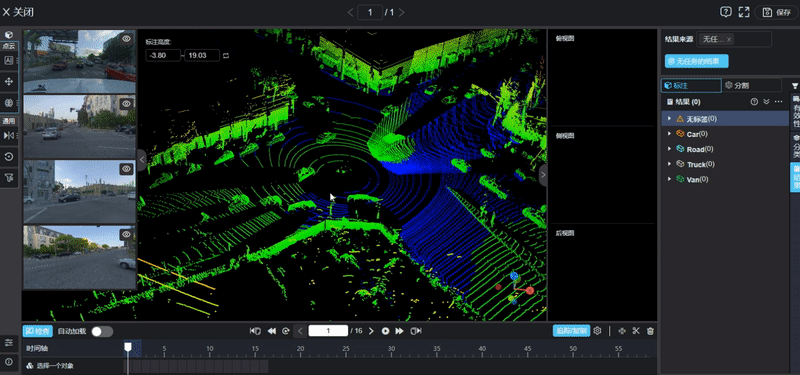
Task: Click the 保存 save button
Action: pyautogui.click(x=777, y=12)
